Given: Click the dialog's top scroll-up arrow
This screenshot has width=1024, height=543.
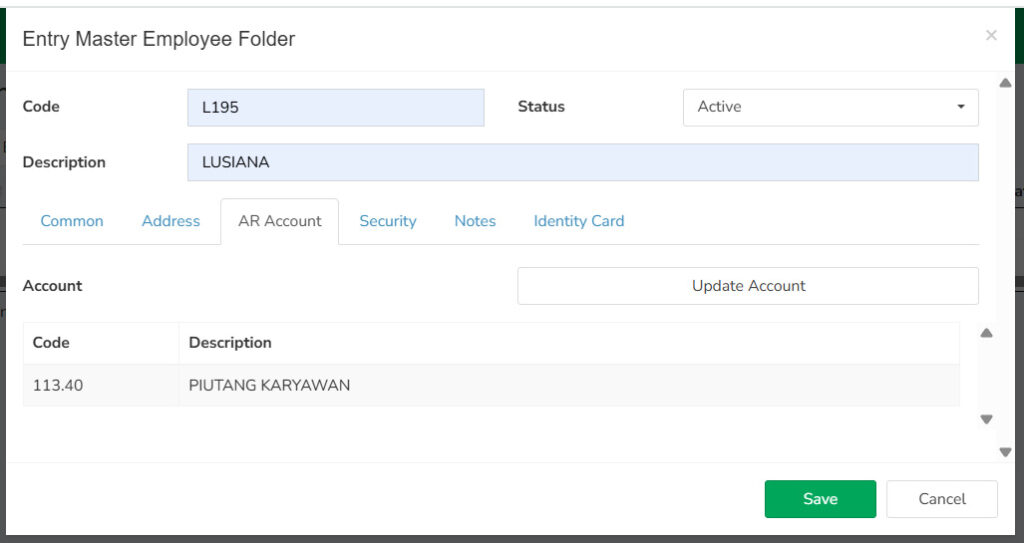Looking at the screenshot, I should click(1005, 83).
